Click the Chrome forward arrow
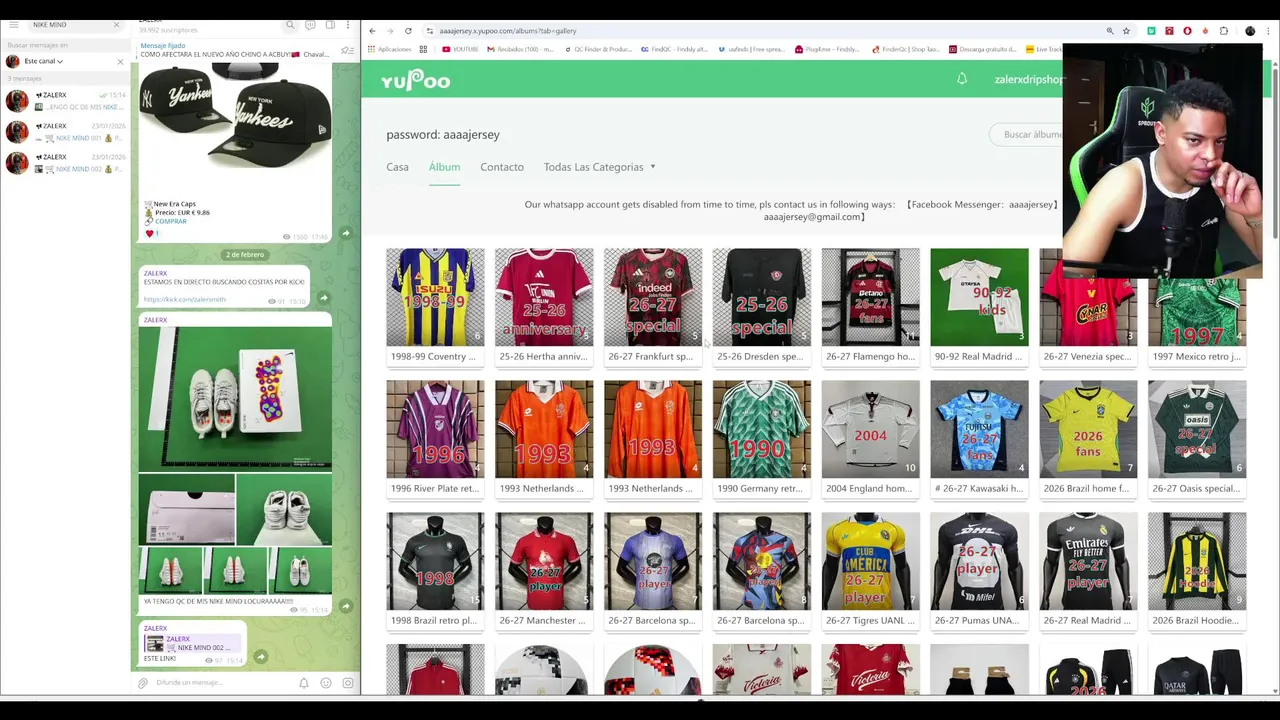The image size is (1280, 720). coord(390,31)
